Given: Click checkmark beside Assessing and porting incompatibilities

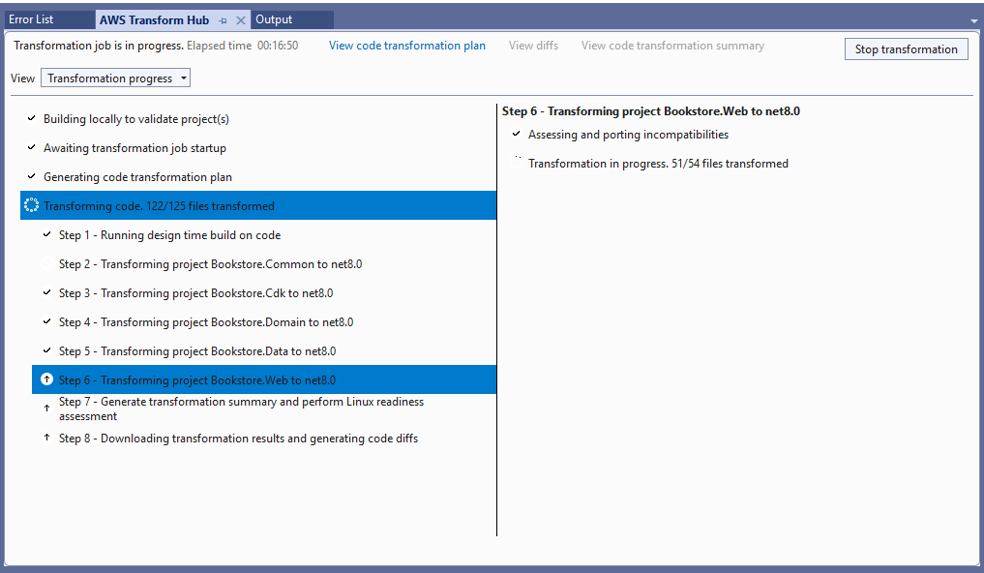Looking at the screenshot, I should [516, 134].
